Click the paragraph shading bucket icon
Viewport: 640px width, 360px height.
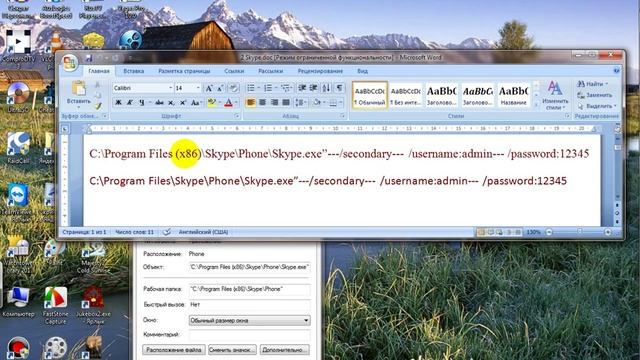(317, 102)
